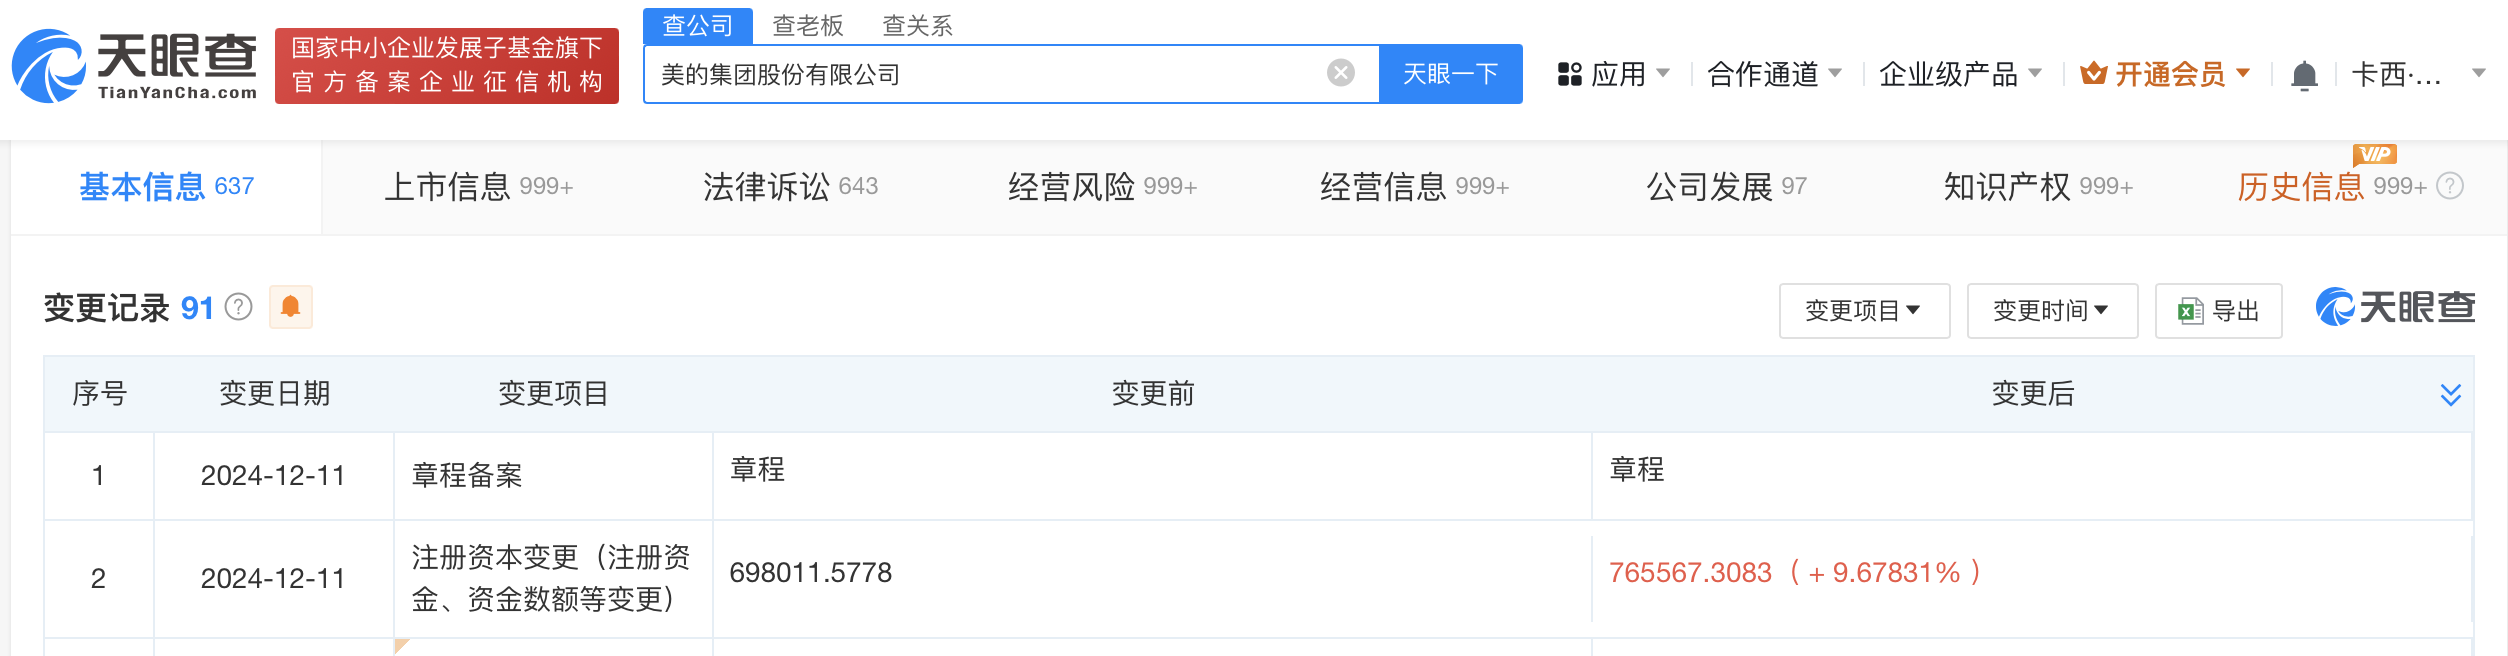Open the 变更时间 filter dropdown
Viewport: 2508px width, 656px height.
pyautogui.click(x=2052, y=311)
